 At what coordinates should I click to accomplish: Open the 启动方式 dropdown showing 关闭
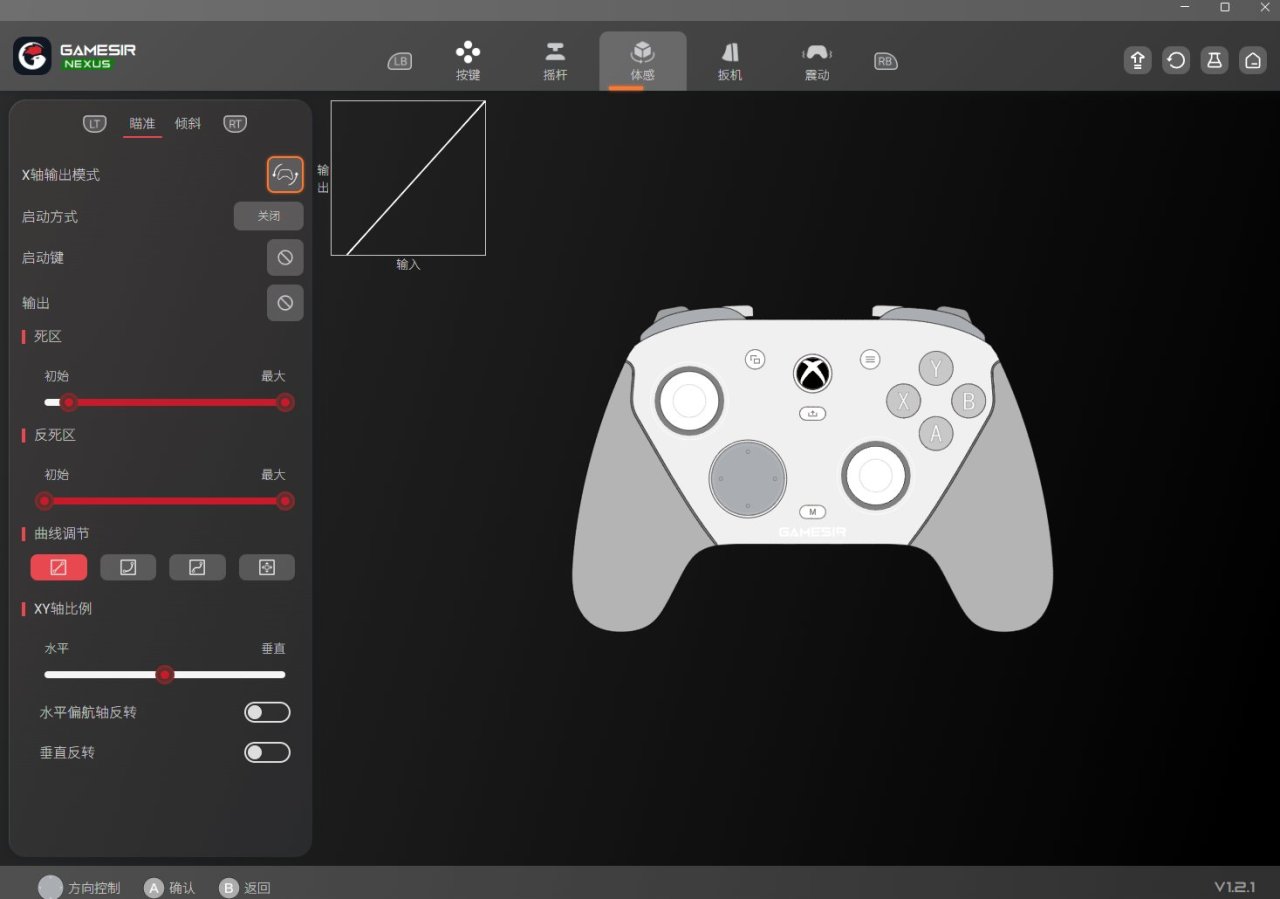(268, 216)
